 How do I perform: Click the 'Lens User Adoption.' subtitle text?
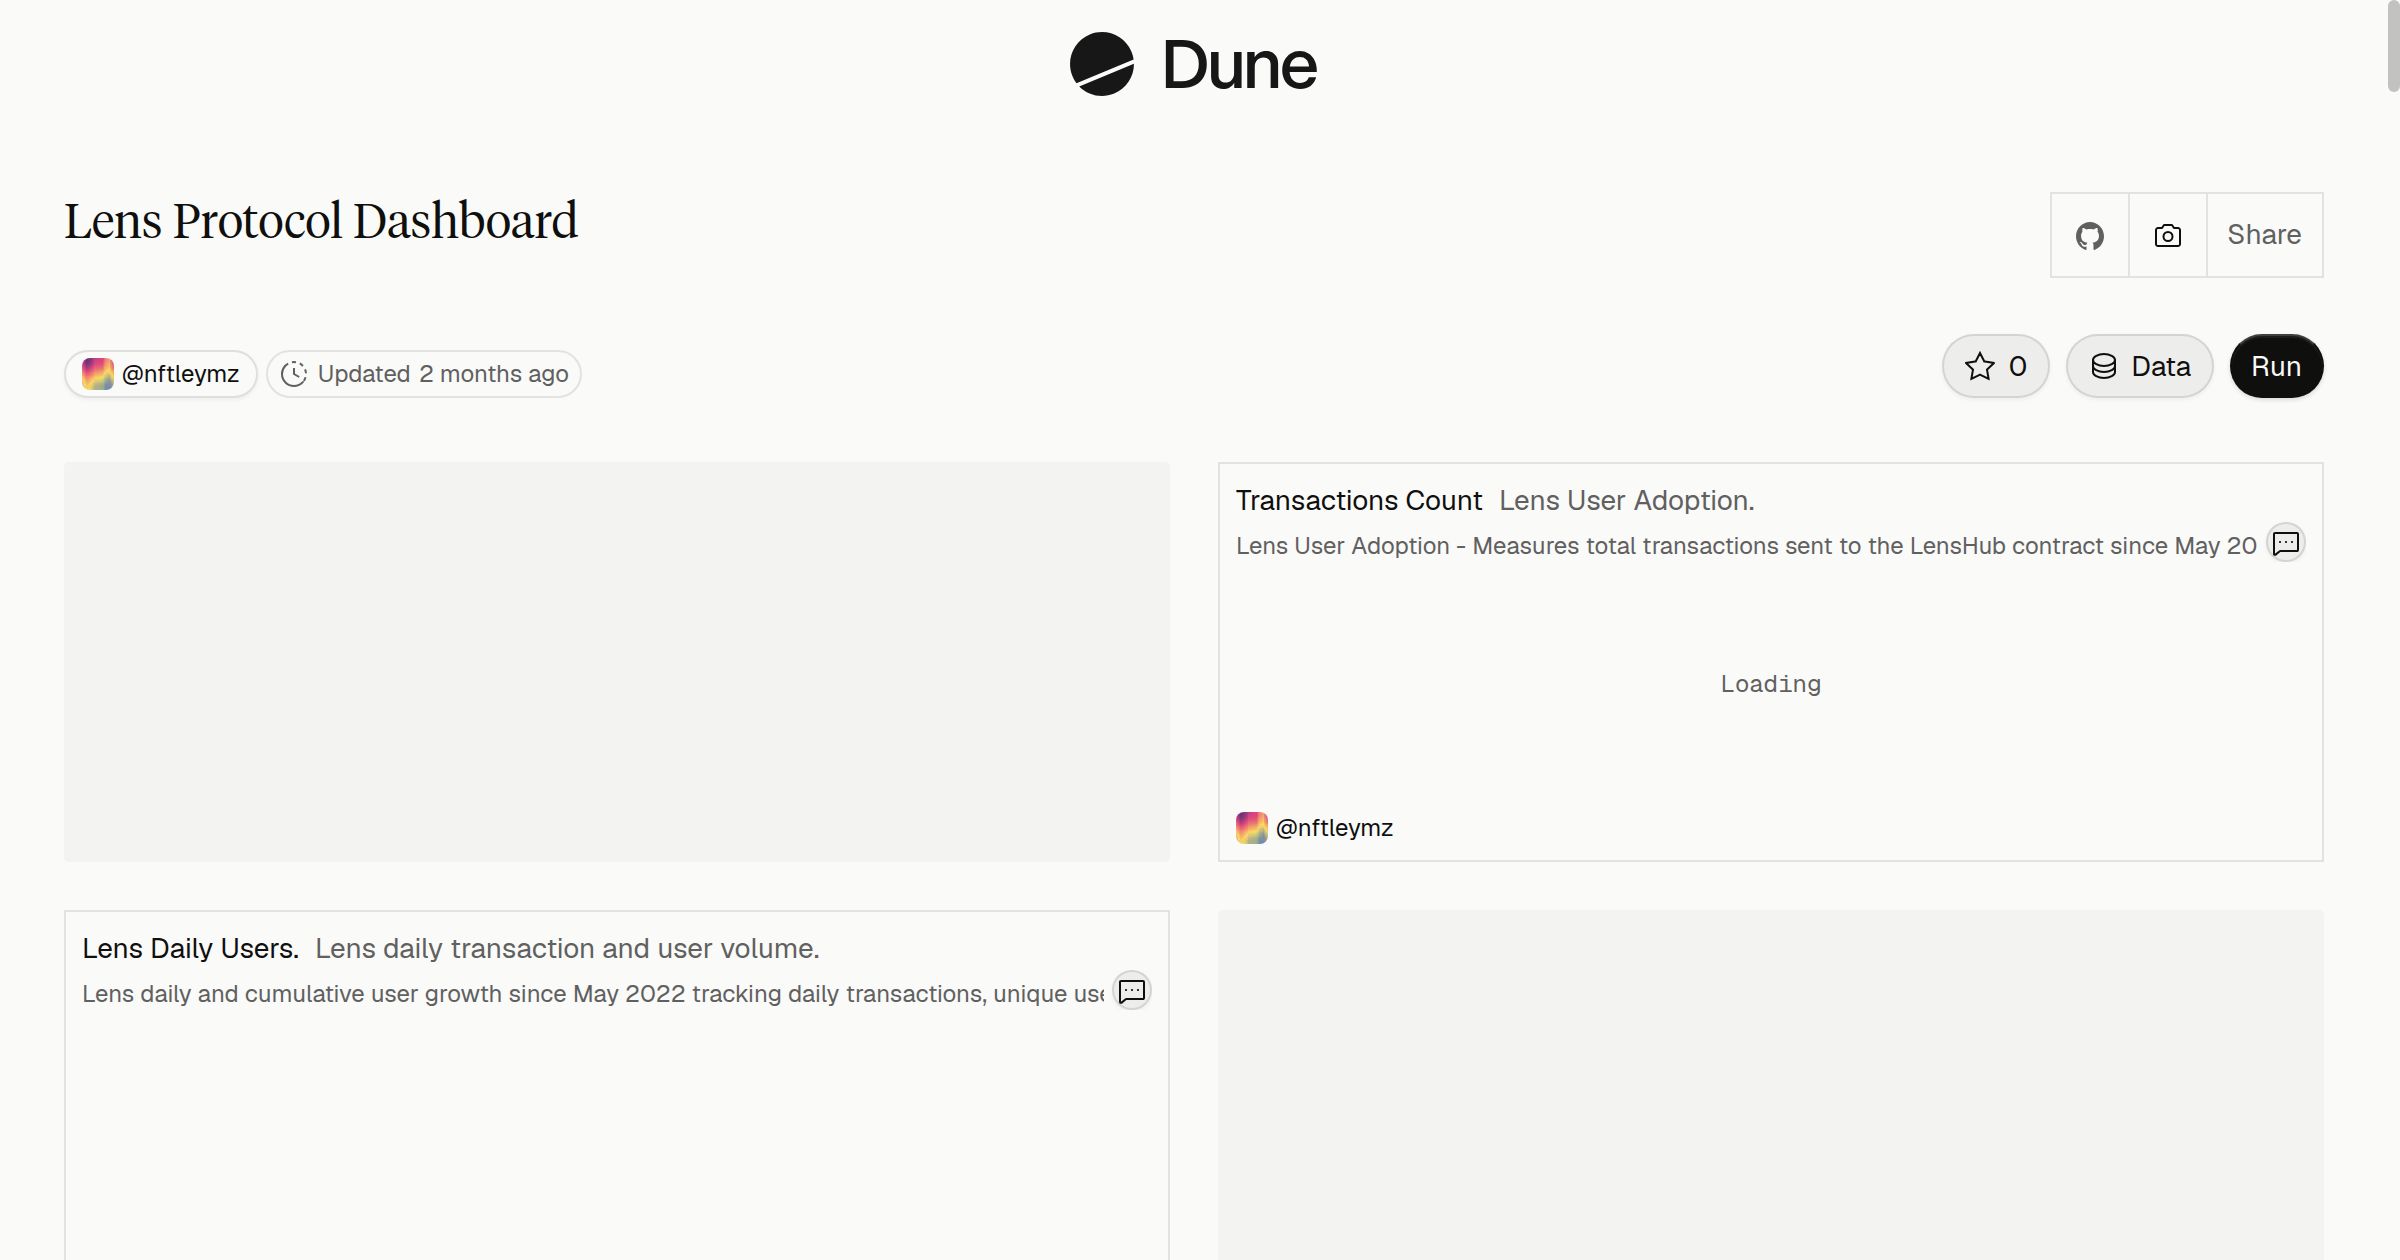[1626, 500]
